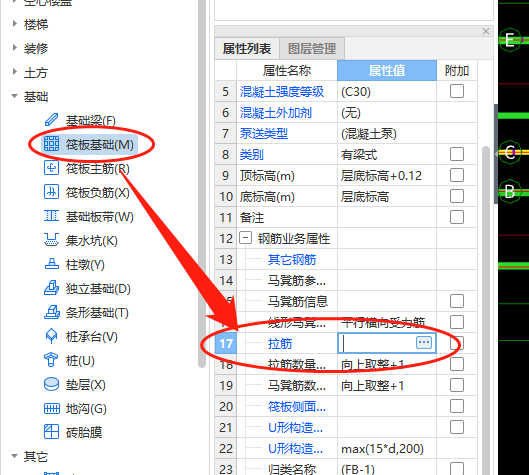Open 混凝土强度等级 property link
This screenshot has width=529, height=475.
pos(282,92)
